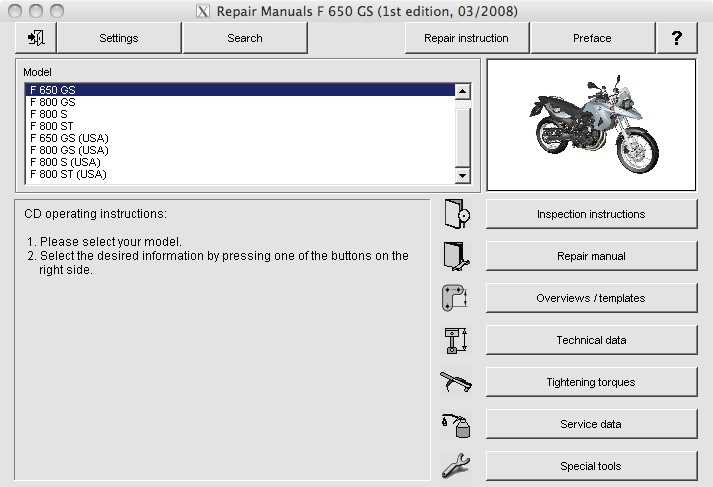Click the exit door icon button
The width and height of the screenshot is (713, 487).
35,38
